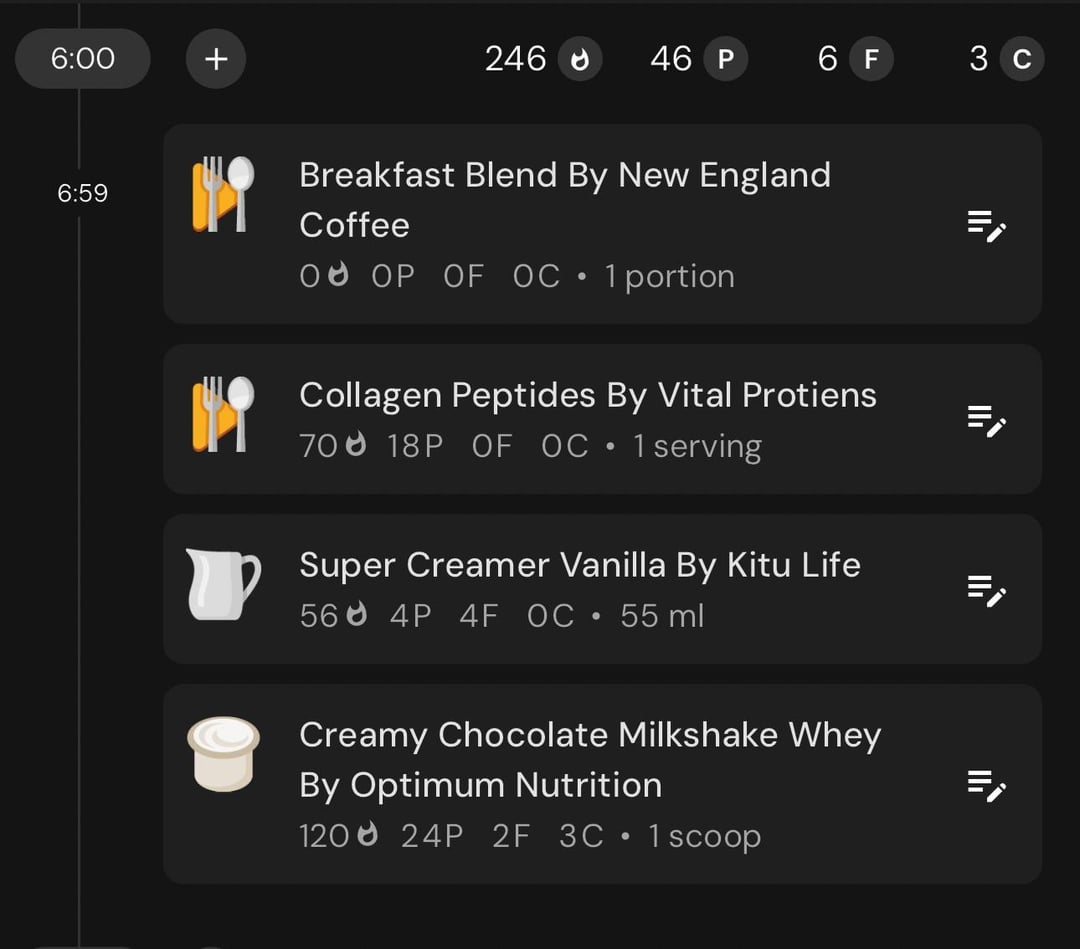This screenshot has height=949, width=1080.
Task: Edit the Super Creamer Vanilla entry
Action: tap(986, 591)
